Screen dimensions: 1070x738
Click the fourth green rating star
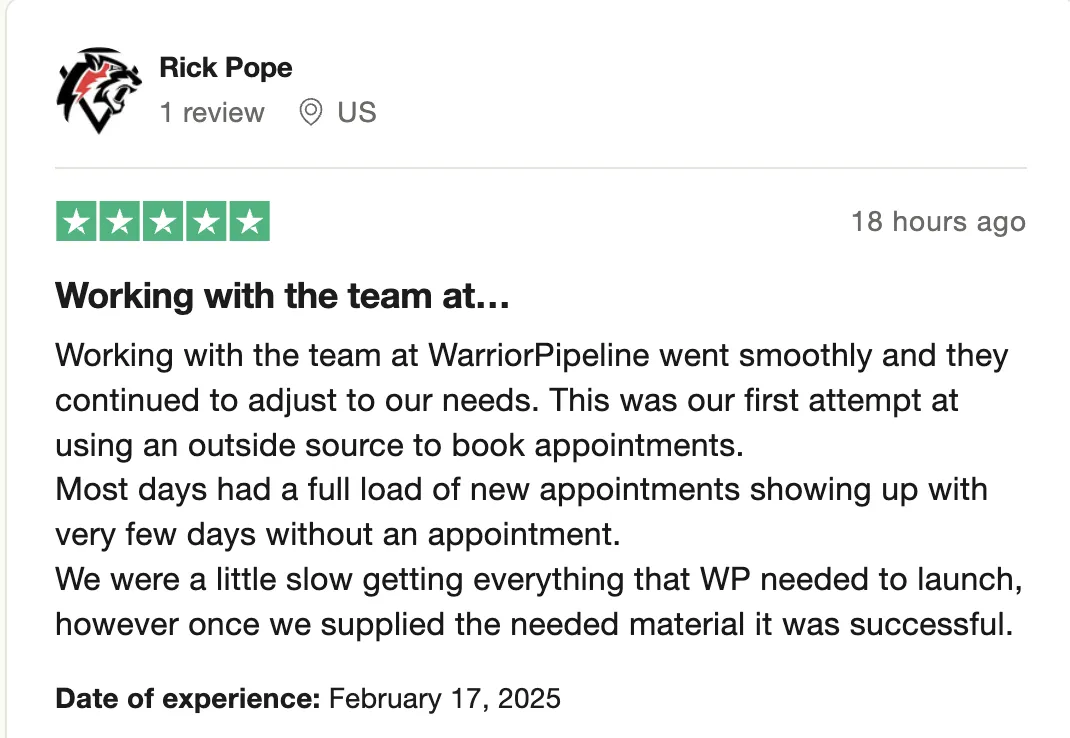click(206, 221)
